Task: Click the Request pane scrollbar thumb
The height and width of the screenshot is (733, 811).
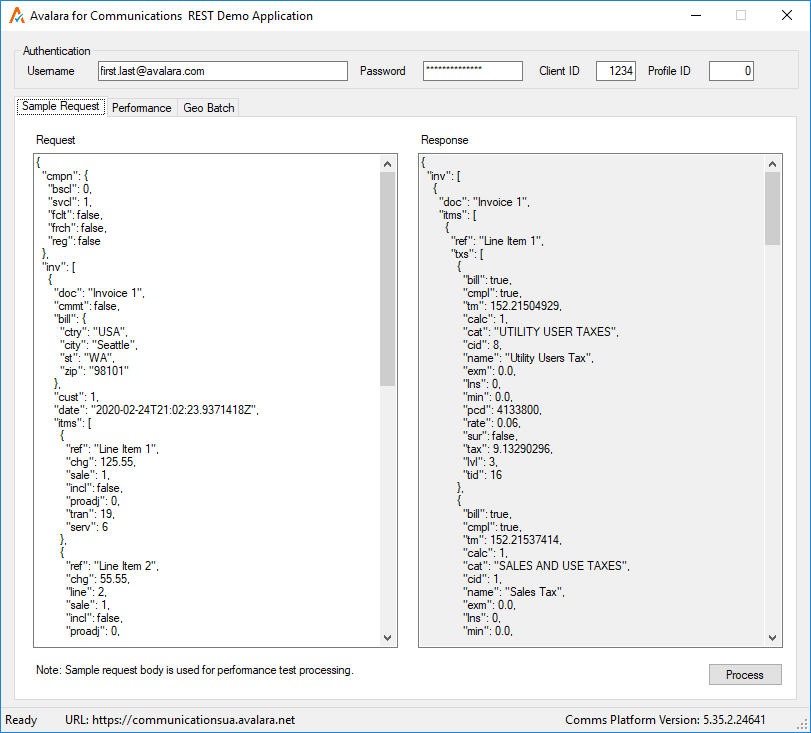Action: point(388,278)
